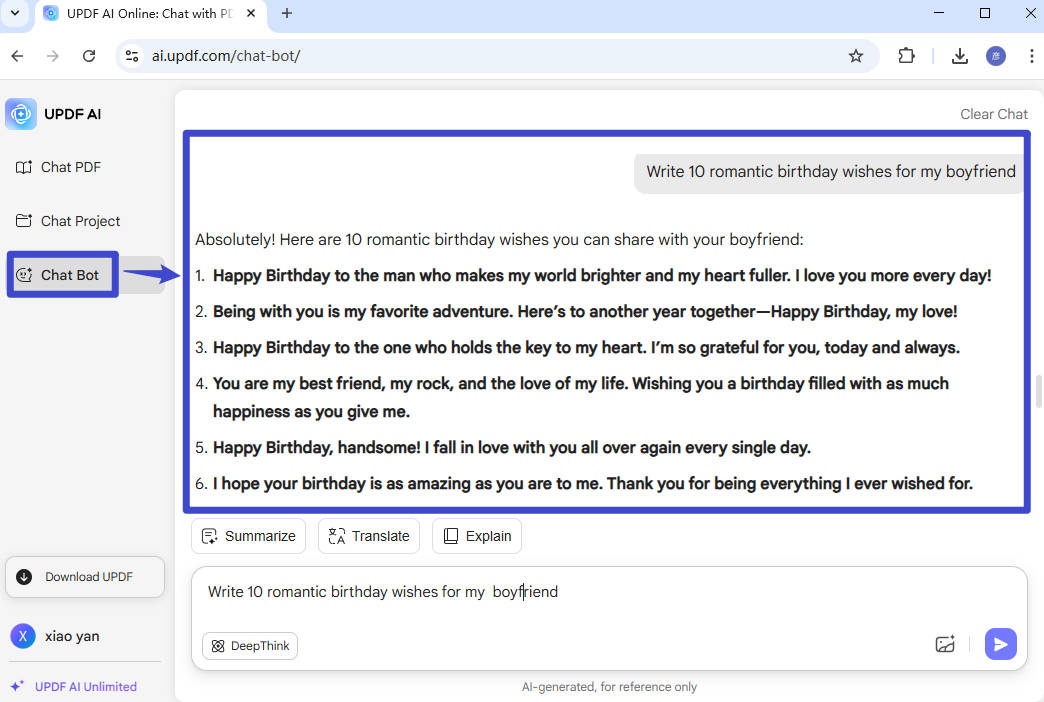1044x702 pixels.
Task: Click the Chat Project folder icon
Action: click(24, 220)
